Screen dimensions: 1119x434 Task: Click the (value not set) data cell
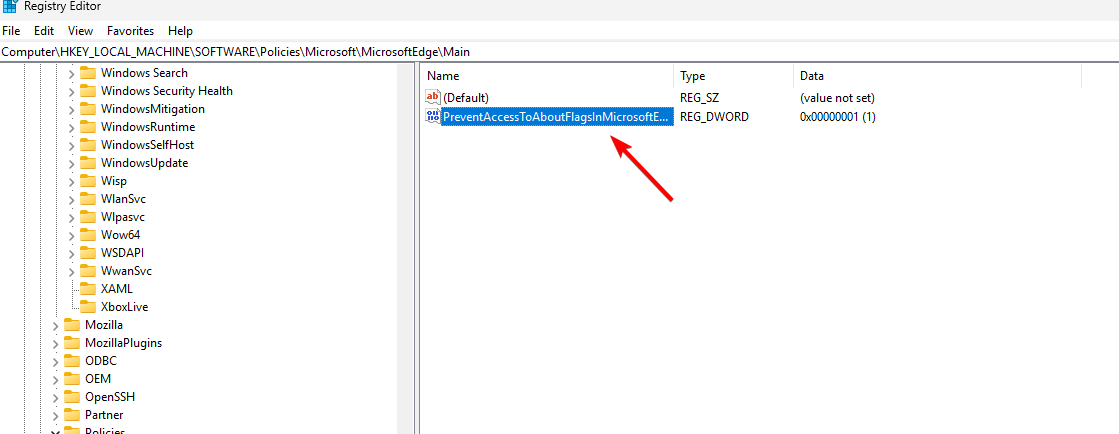click(x=837, y=98)
